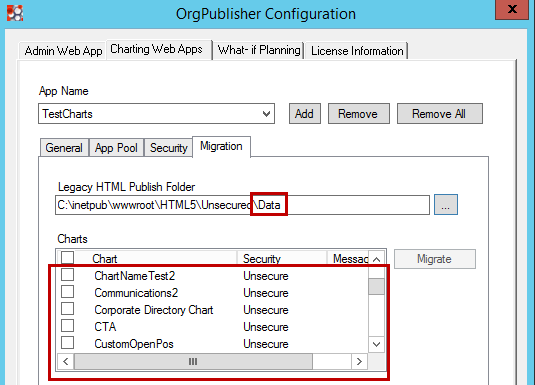Click the horizontal scroll right arrow
Viewport: 535px width, 385px height.
[x=359, y=361]
